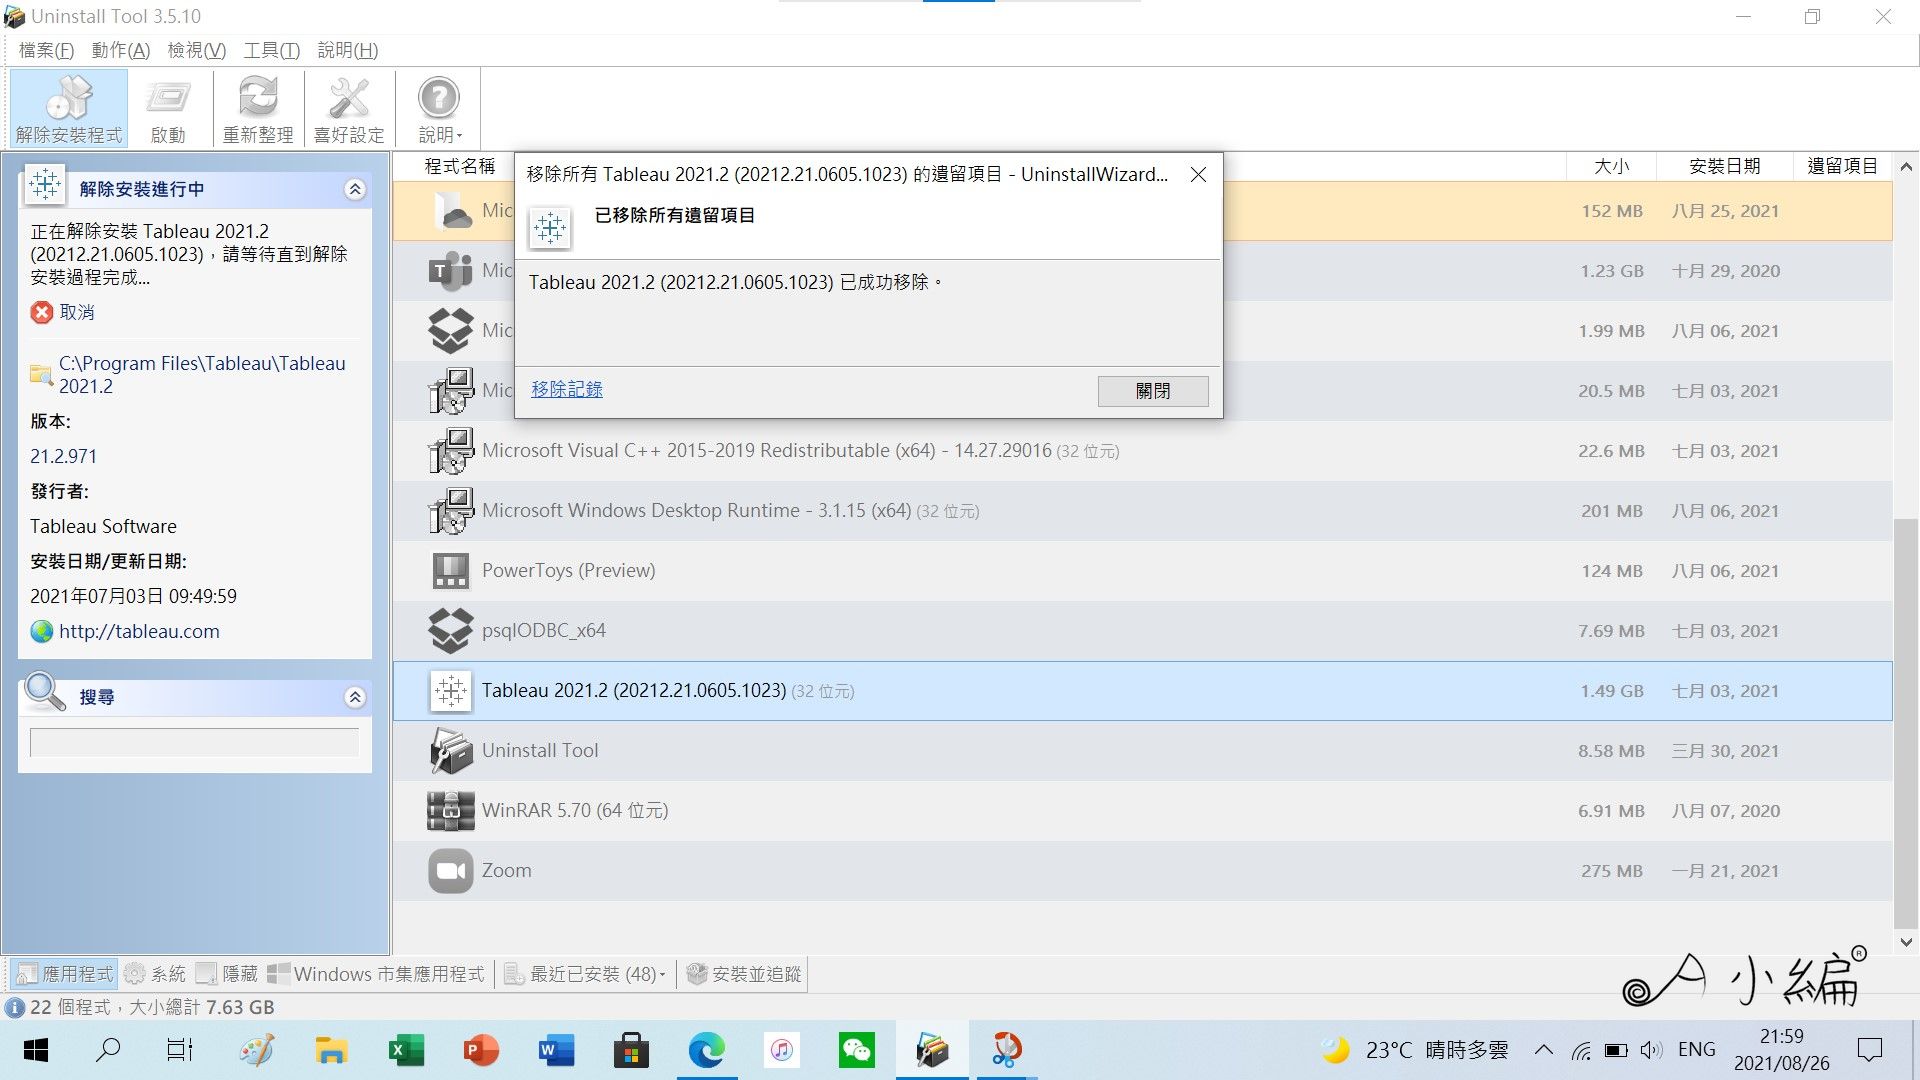Screen dimensions: 1920x1080
Task: Open the notification center icon
Action: point(1869,1050)
